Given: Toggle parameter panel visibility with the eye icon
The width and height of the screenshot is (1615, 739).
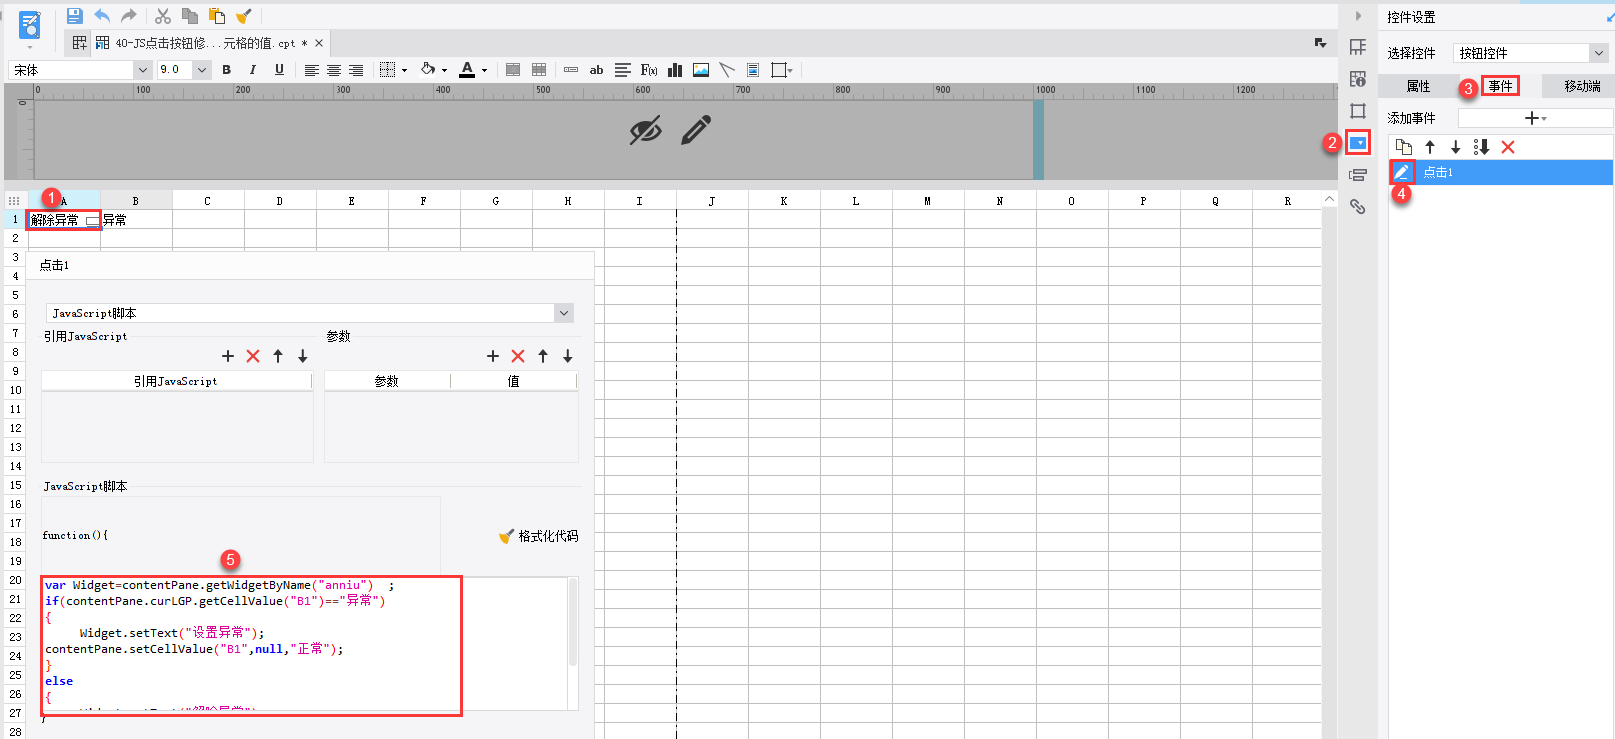Looking at the screenshot, I should (x=646, y=130).
